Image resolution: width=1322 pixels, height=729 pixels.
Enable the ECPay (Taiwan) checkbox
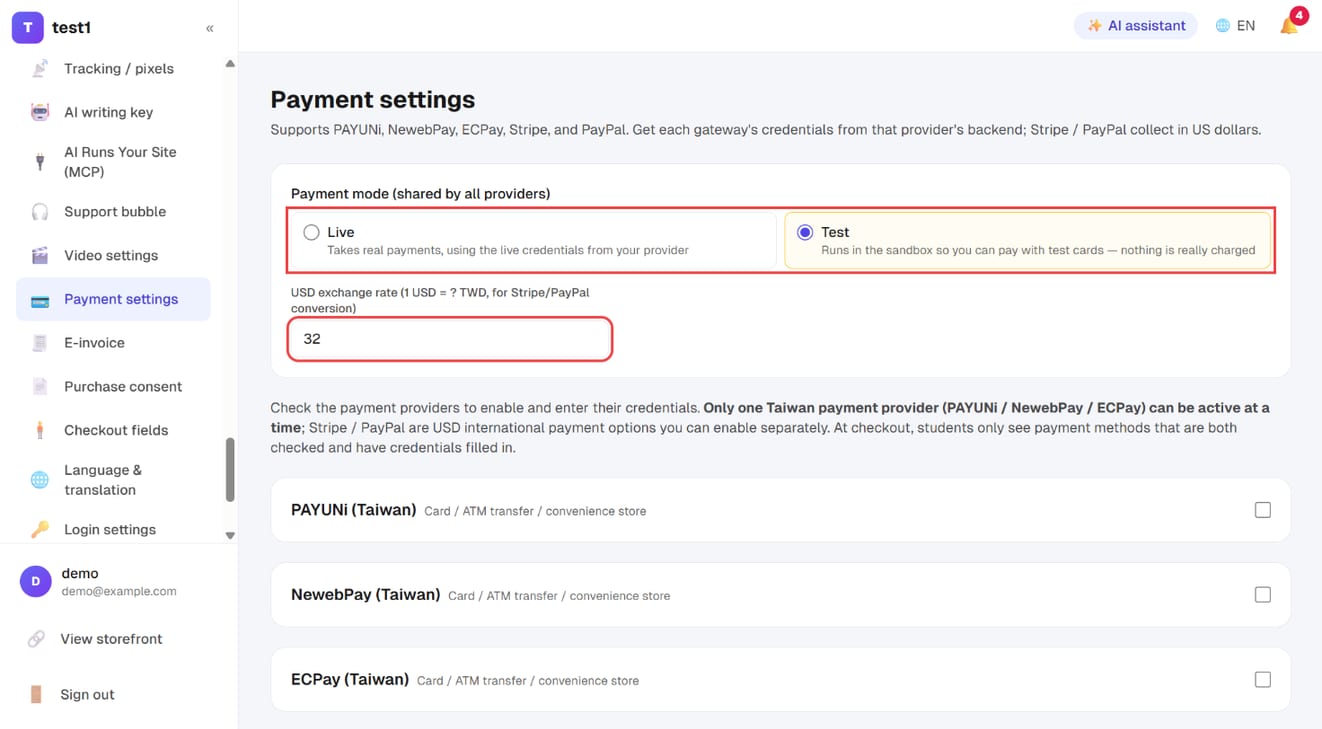[1263, 680]
